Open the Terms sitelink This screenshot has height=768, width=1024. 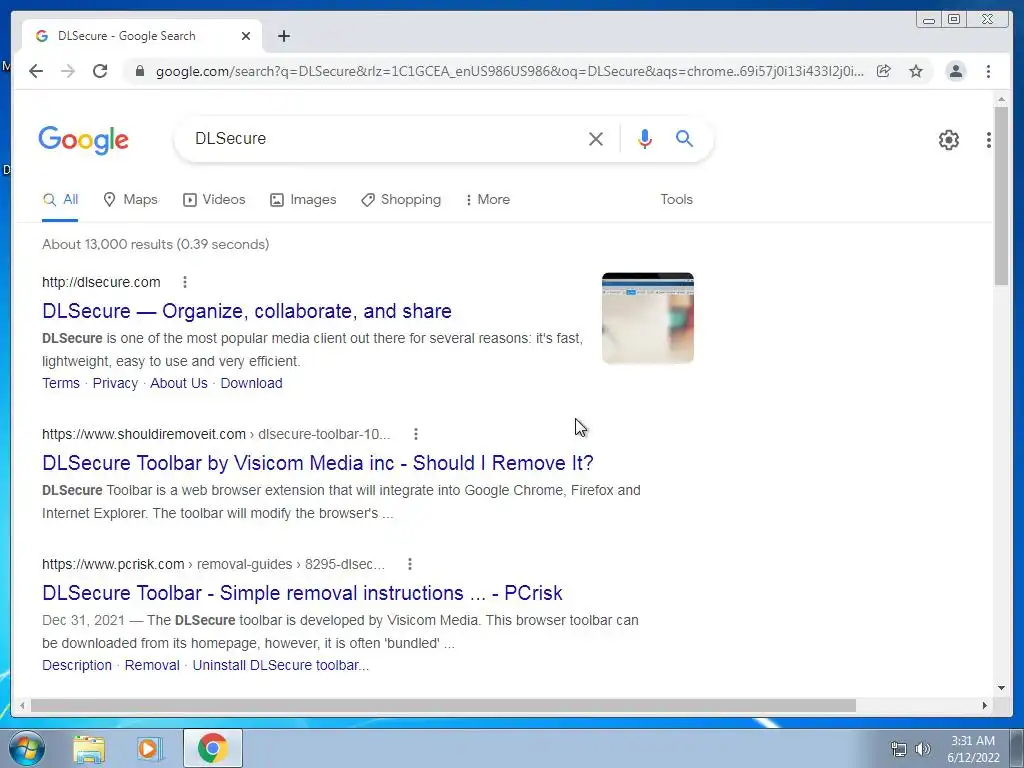(x=61, y=383)
